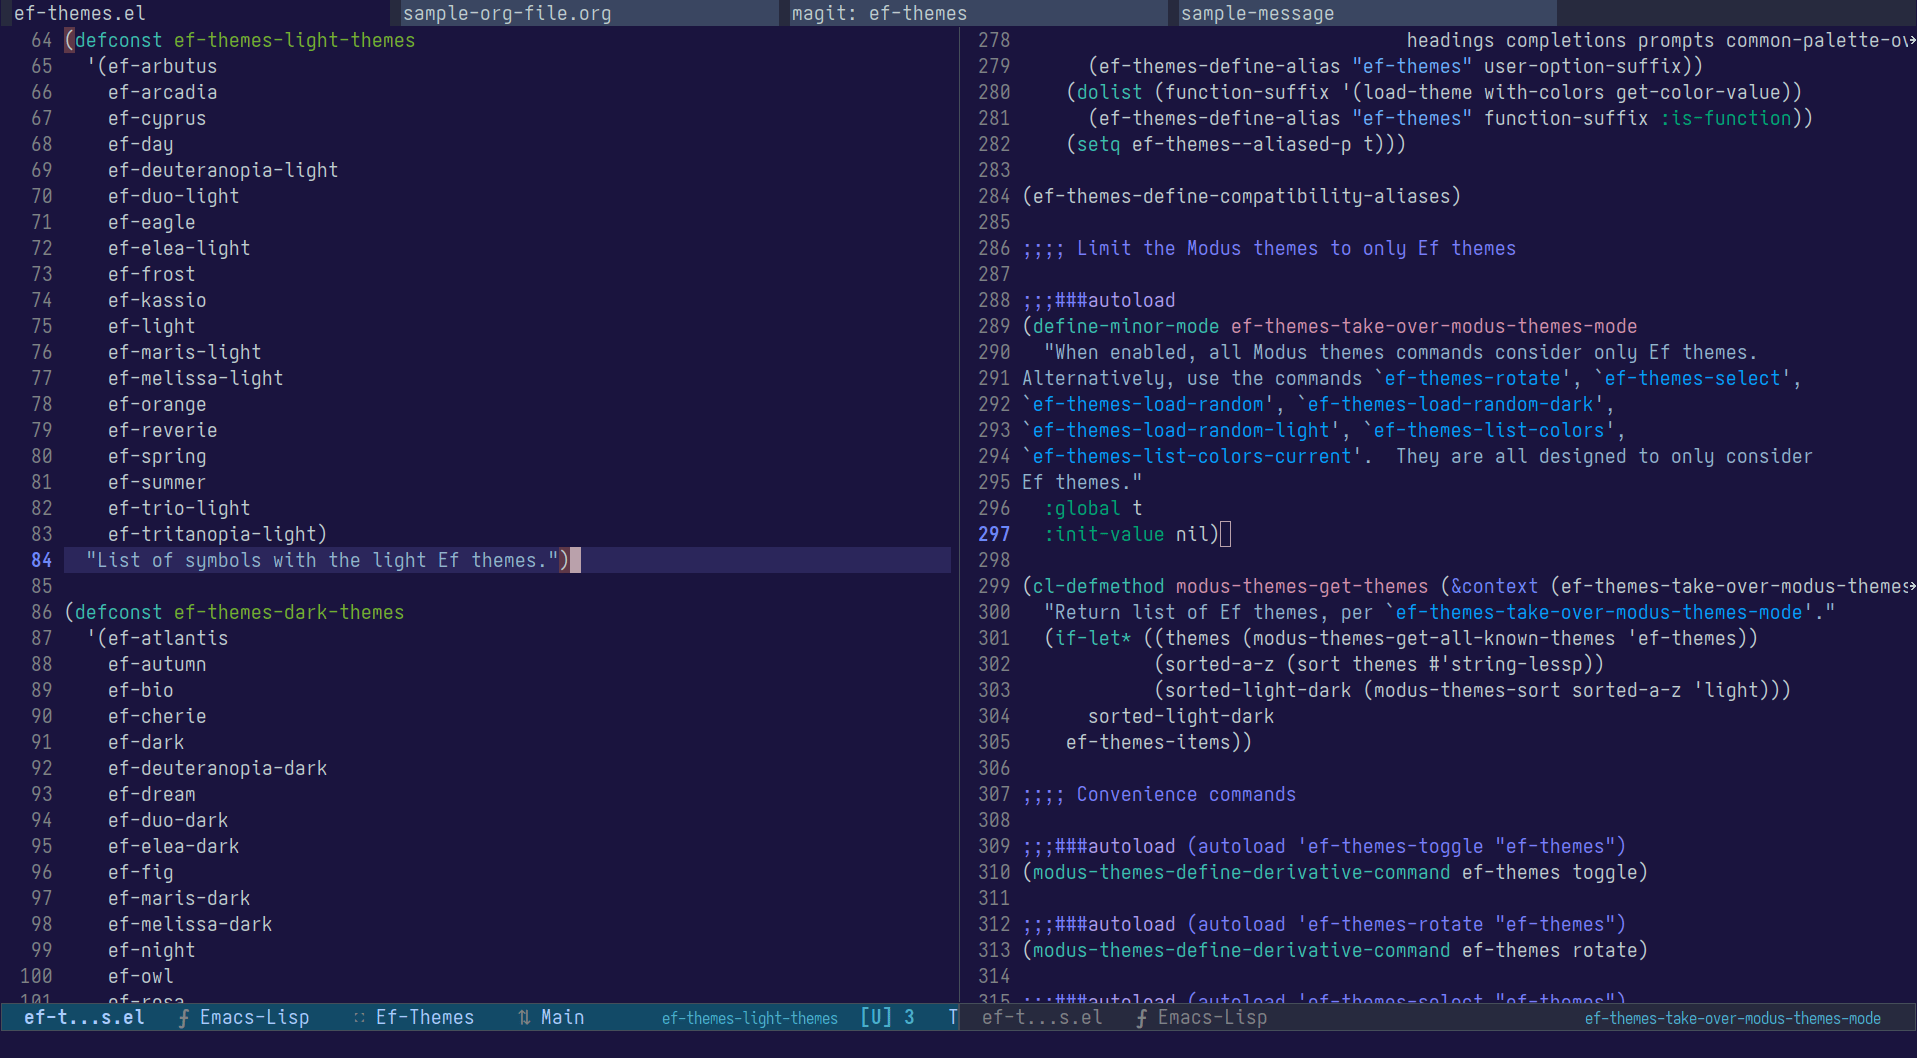
Task: Click define-minor-mode on line 289
Action: pyautogui.click(x=1126, y=326)
